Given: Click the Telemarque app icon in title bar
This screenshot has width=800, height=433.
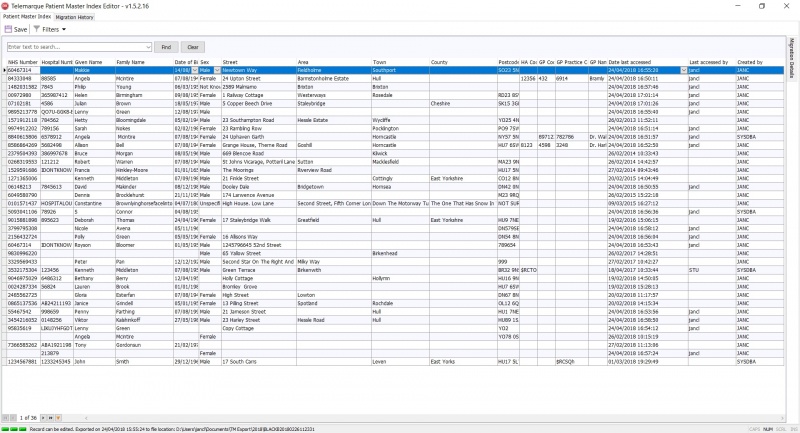Looking at the screenshot, I should tap(5, 5).
